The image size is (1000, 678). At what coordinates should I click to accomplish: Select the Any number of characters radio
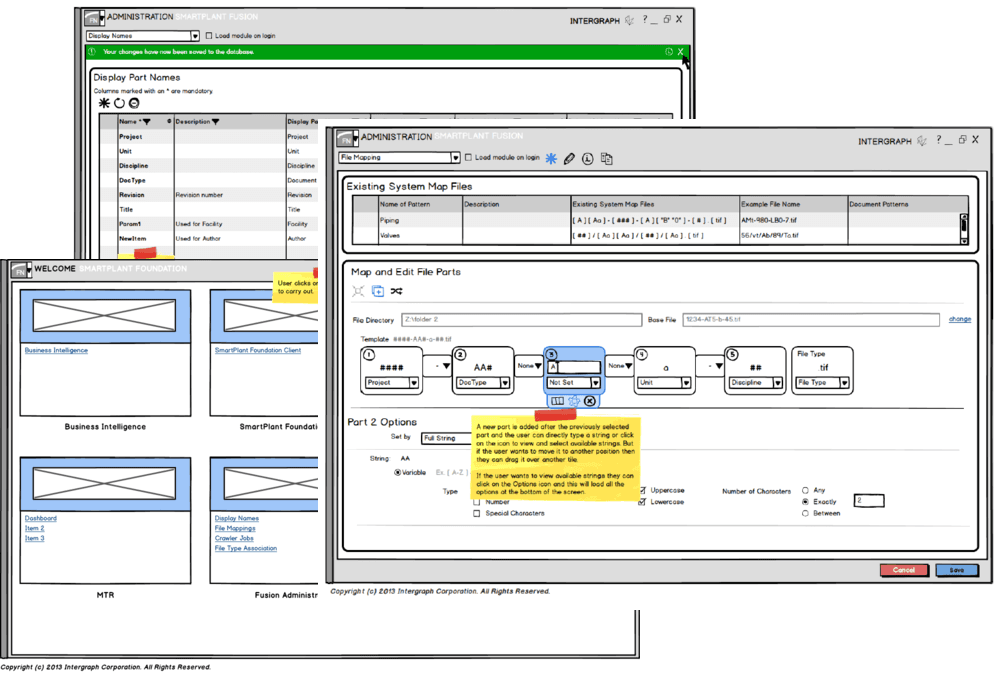pos(805,490)
